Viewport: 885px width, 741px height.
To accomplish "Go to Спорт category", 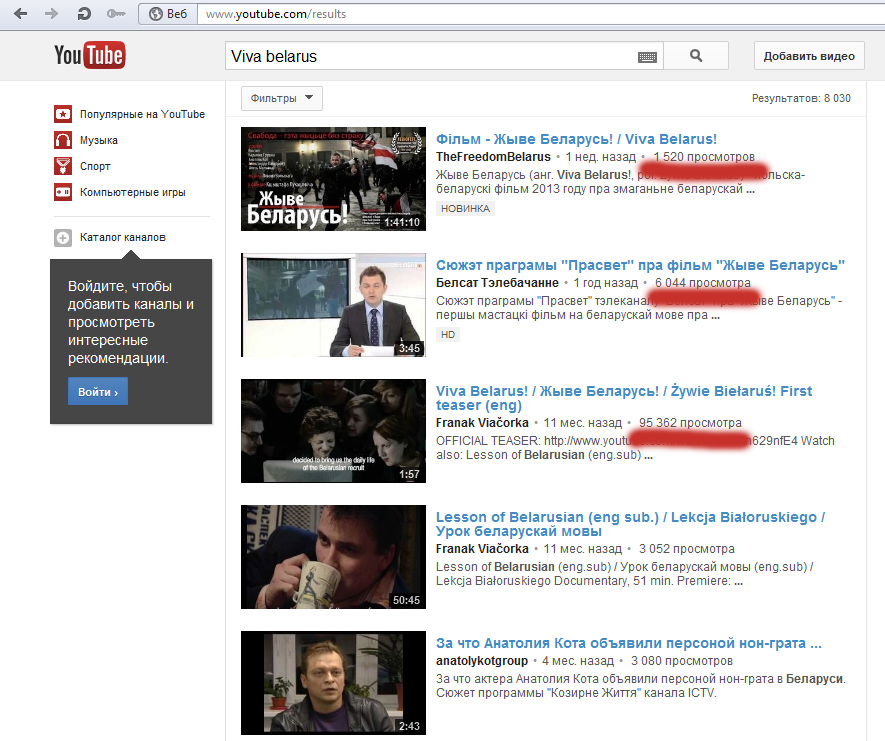I will [95, 166].
